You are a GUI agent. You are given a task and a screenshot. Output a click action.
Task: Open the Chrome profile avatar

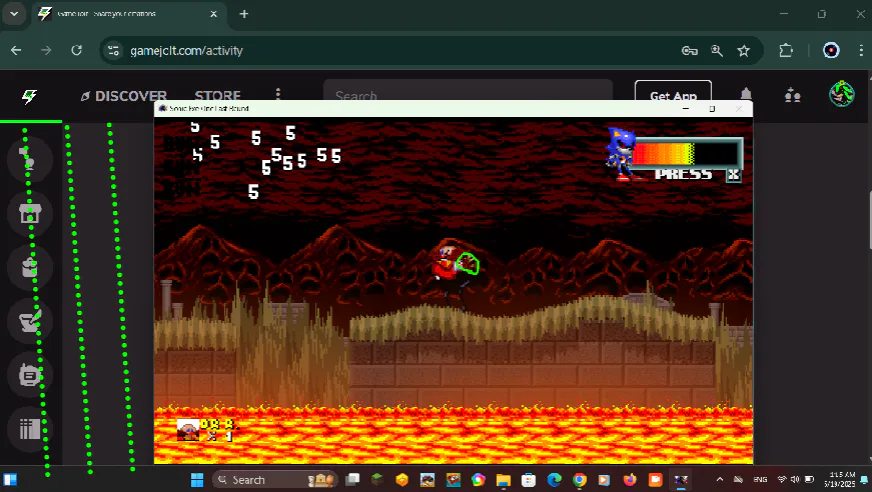[831, 51]
